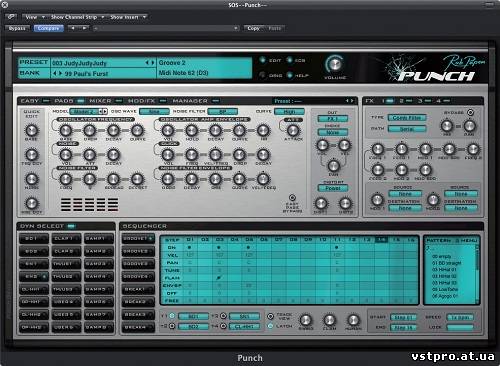
Task: Go to next setting with host right arrow
Action: tap(84, 28)
